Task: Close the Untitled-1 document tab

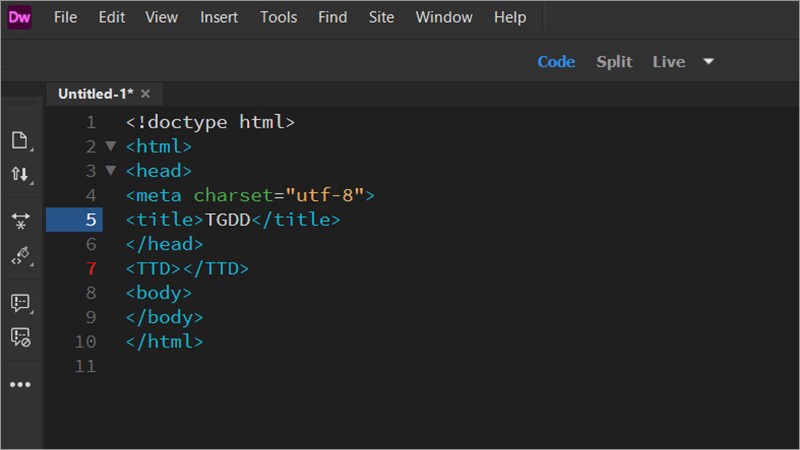Action: [145, 94]
